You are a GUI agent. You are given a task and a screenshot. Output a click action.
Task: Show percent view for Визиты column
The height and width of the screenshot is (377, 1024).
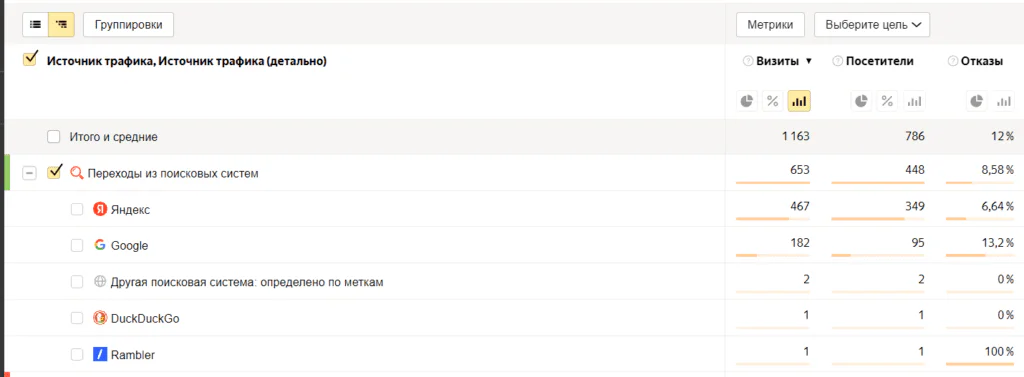(773, 101)
